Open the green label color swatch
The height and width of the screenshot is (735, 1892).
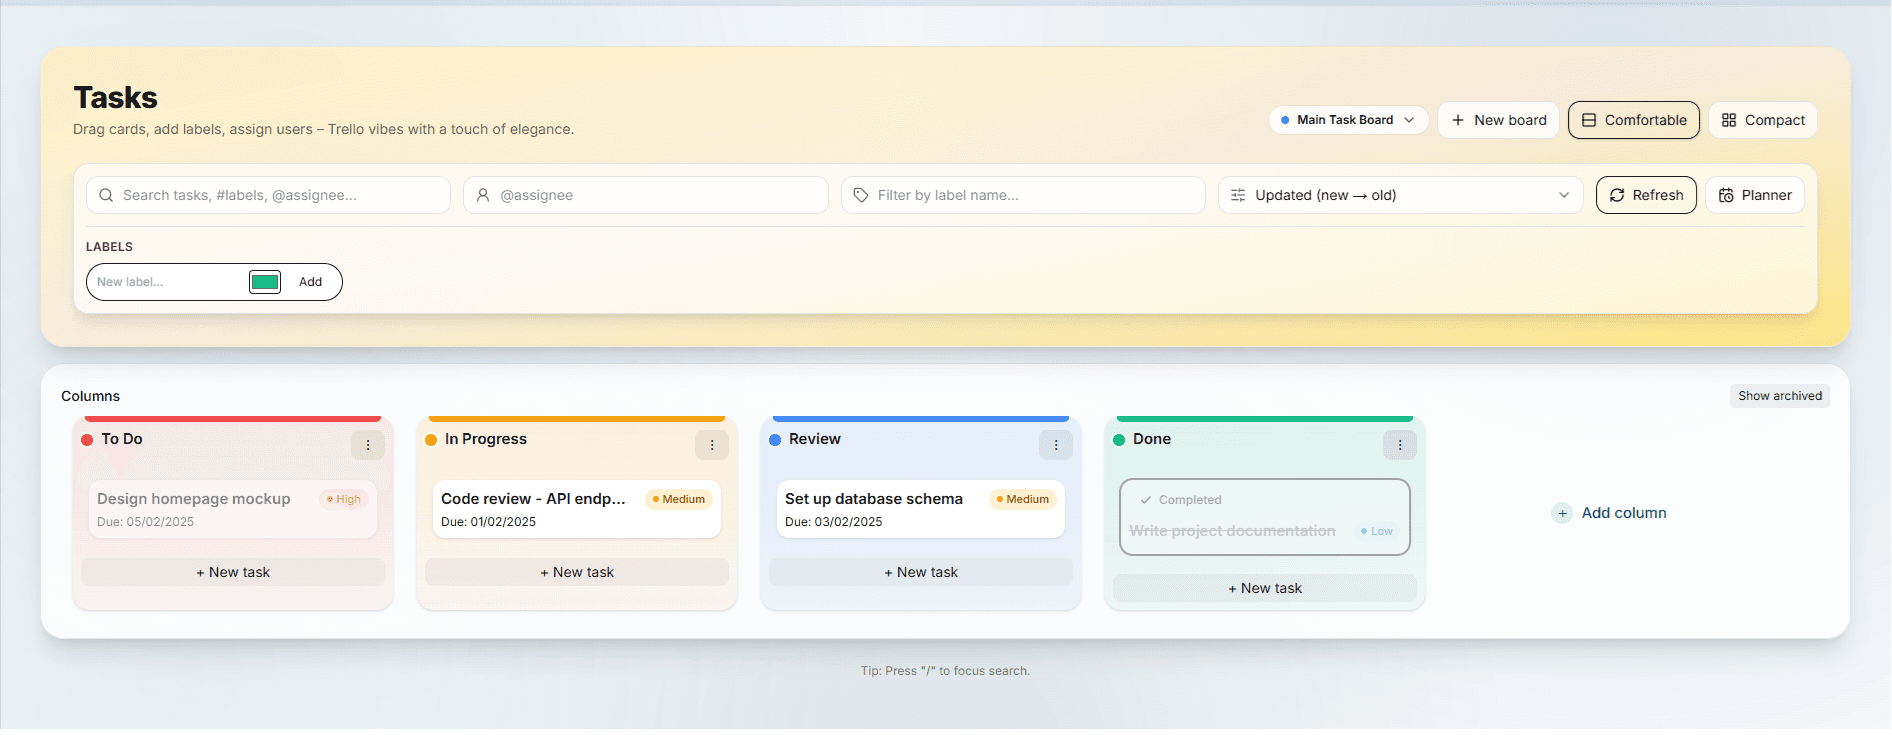(265, 282)
